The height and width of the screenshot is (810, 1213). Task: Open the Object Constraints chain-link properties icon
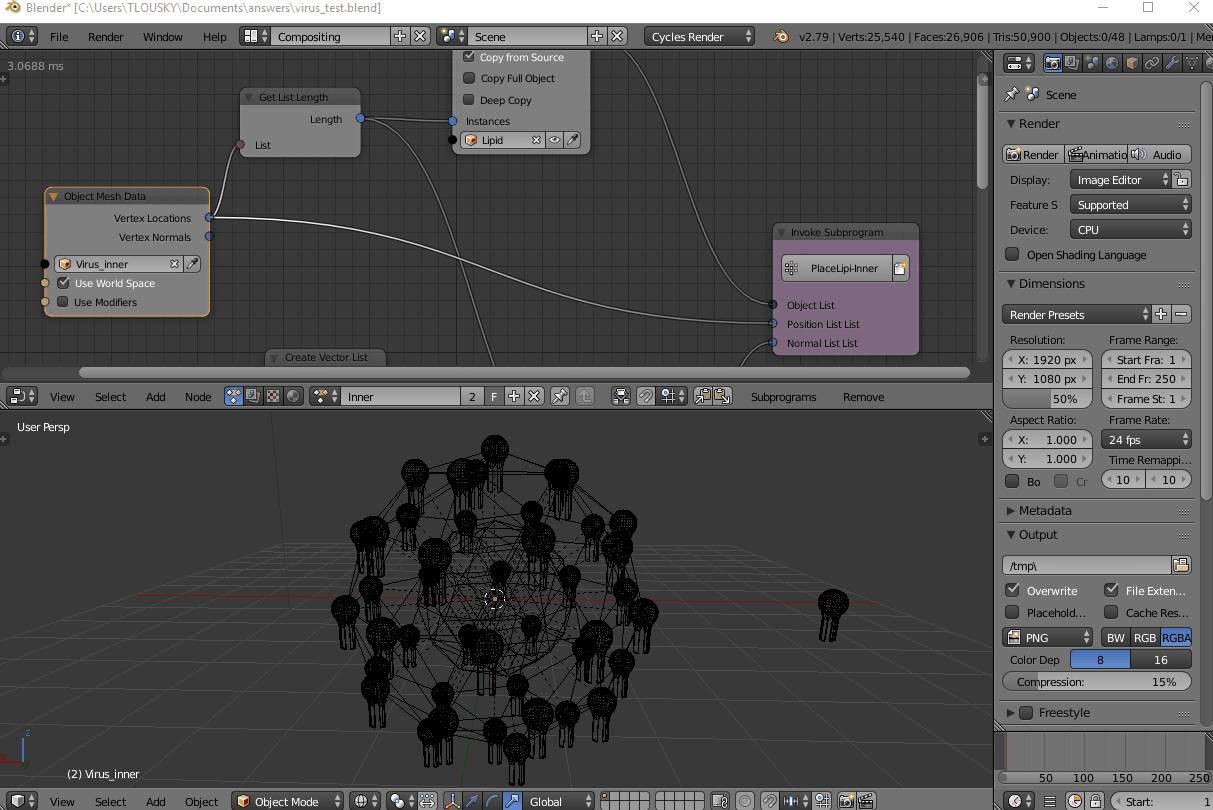pyautogui.click(x=1151, y=63)
